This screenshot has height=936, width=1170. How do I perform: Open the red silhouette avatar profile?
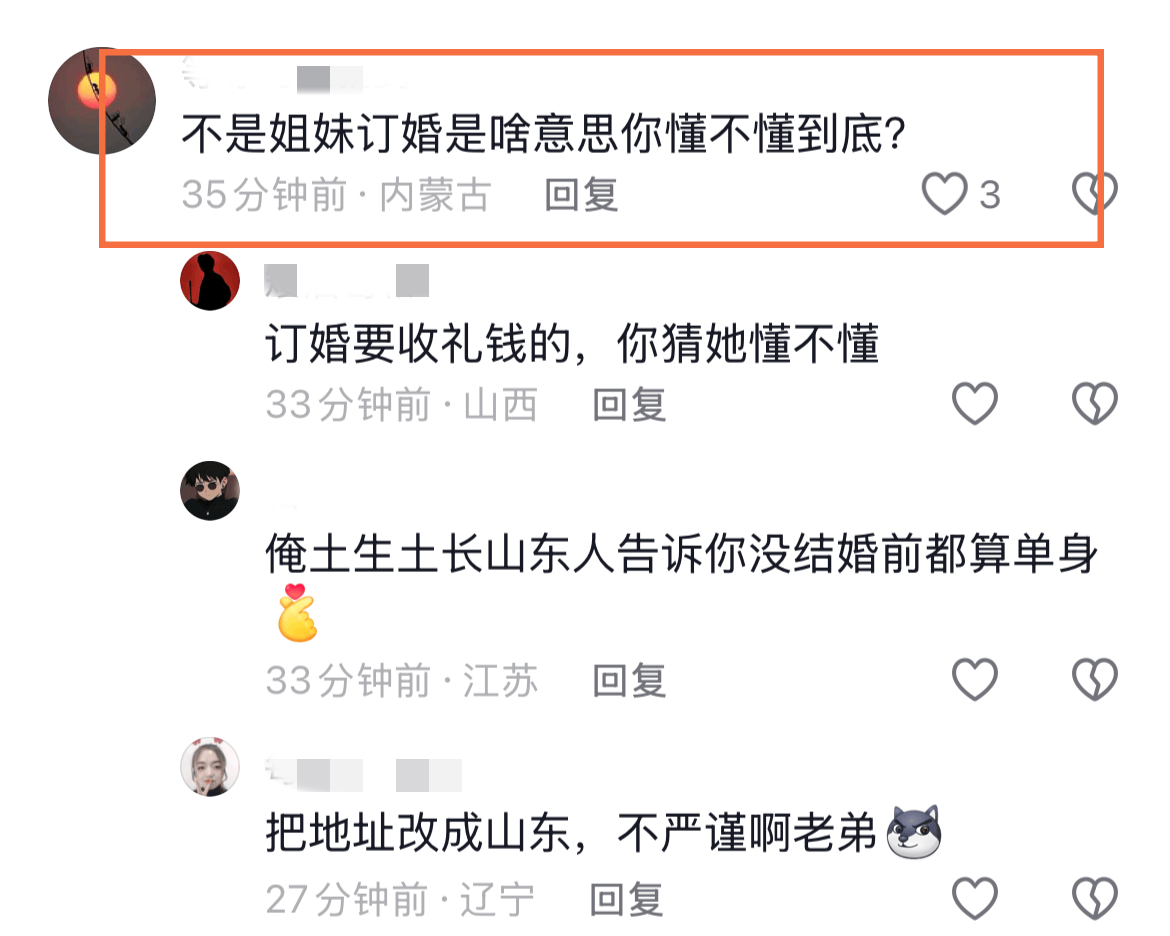point(210,281)
